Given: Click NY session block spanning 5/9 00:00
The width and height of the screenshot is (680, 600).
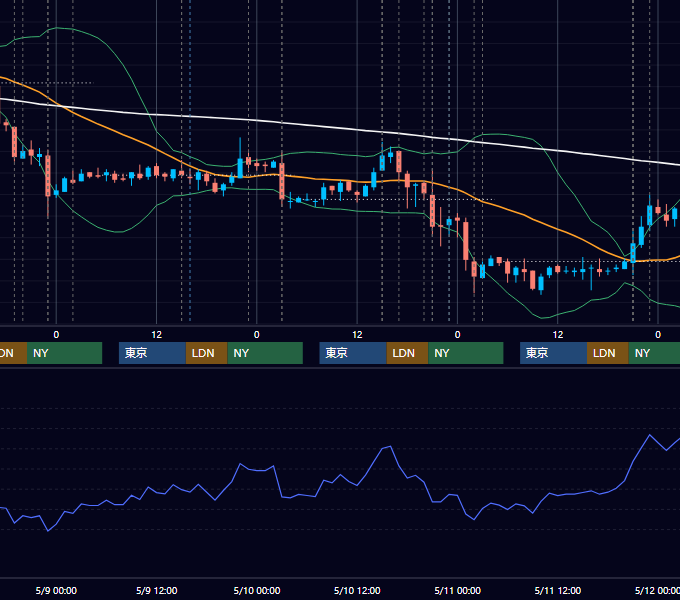Looking at the screenshot, I should [x=64, y=353].
